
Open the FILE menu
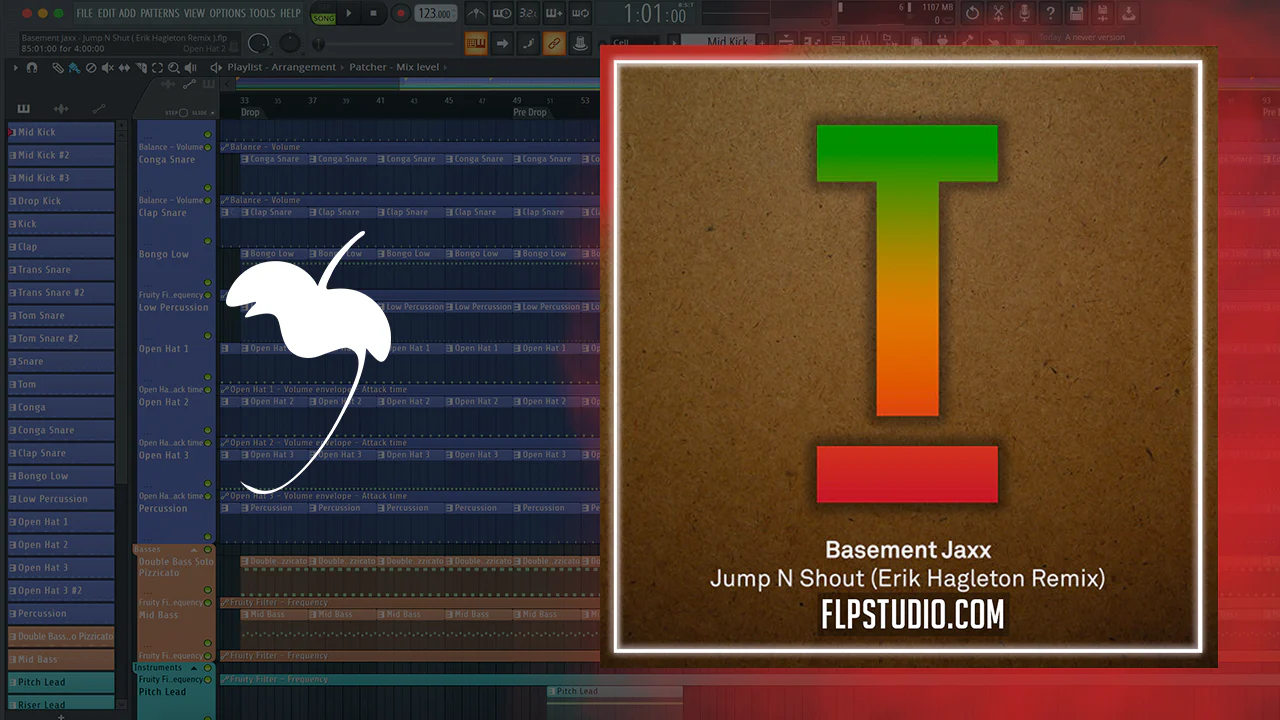point(85,14)
